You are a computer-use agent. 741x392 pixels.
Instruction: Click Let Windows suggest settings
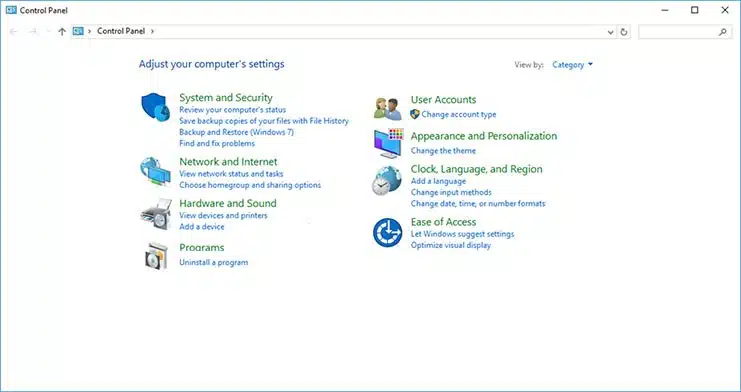[x=462, y=234]
